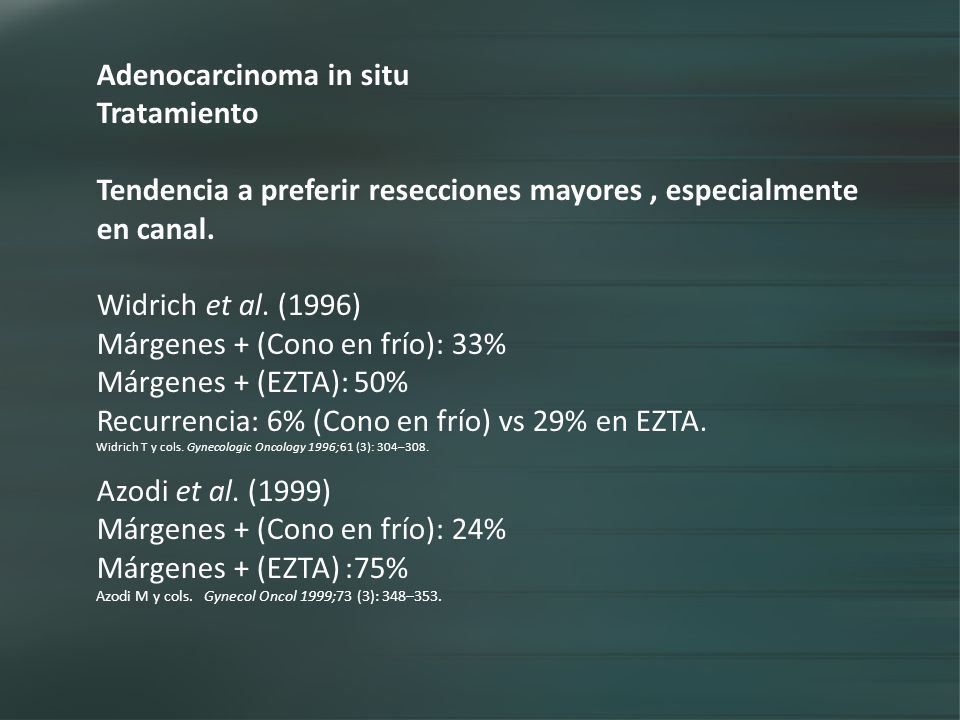
Task: Select the 'Tratamiento' subtitle line
Action: point(178,113)
